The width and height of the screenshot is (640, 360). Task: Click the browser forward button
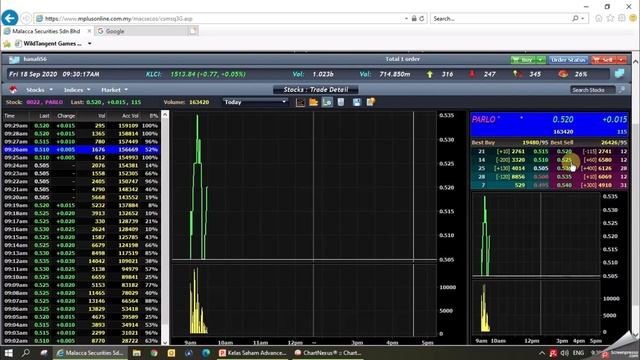coord(26,18)
